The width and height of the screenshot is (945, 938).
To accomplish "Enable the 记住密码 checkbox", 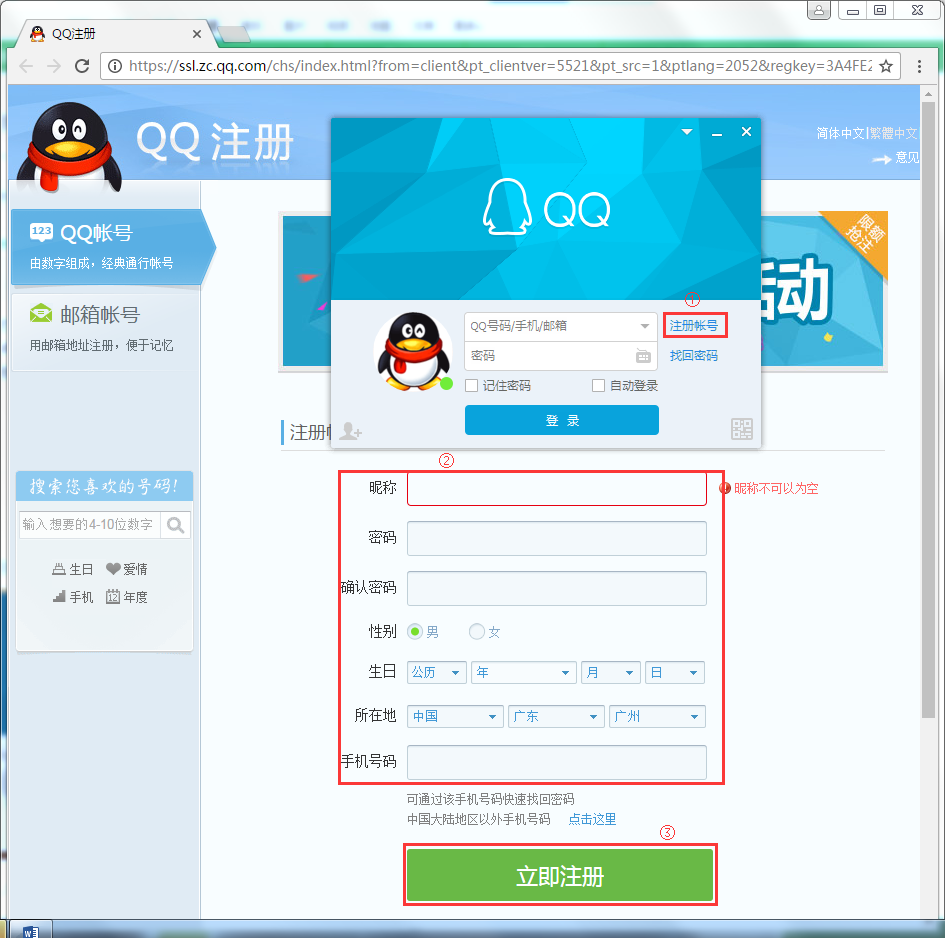I will pos(472,386).
